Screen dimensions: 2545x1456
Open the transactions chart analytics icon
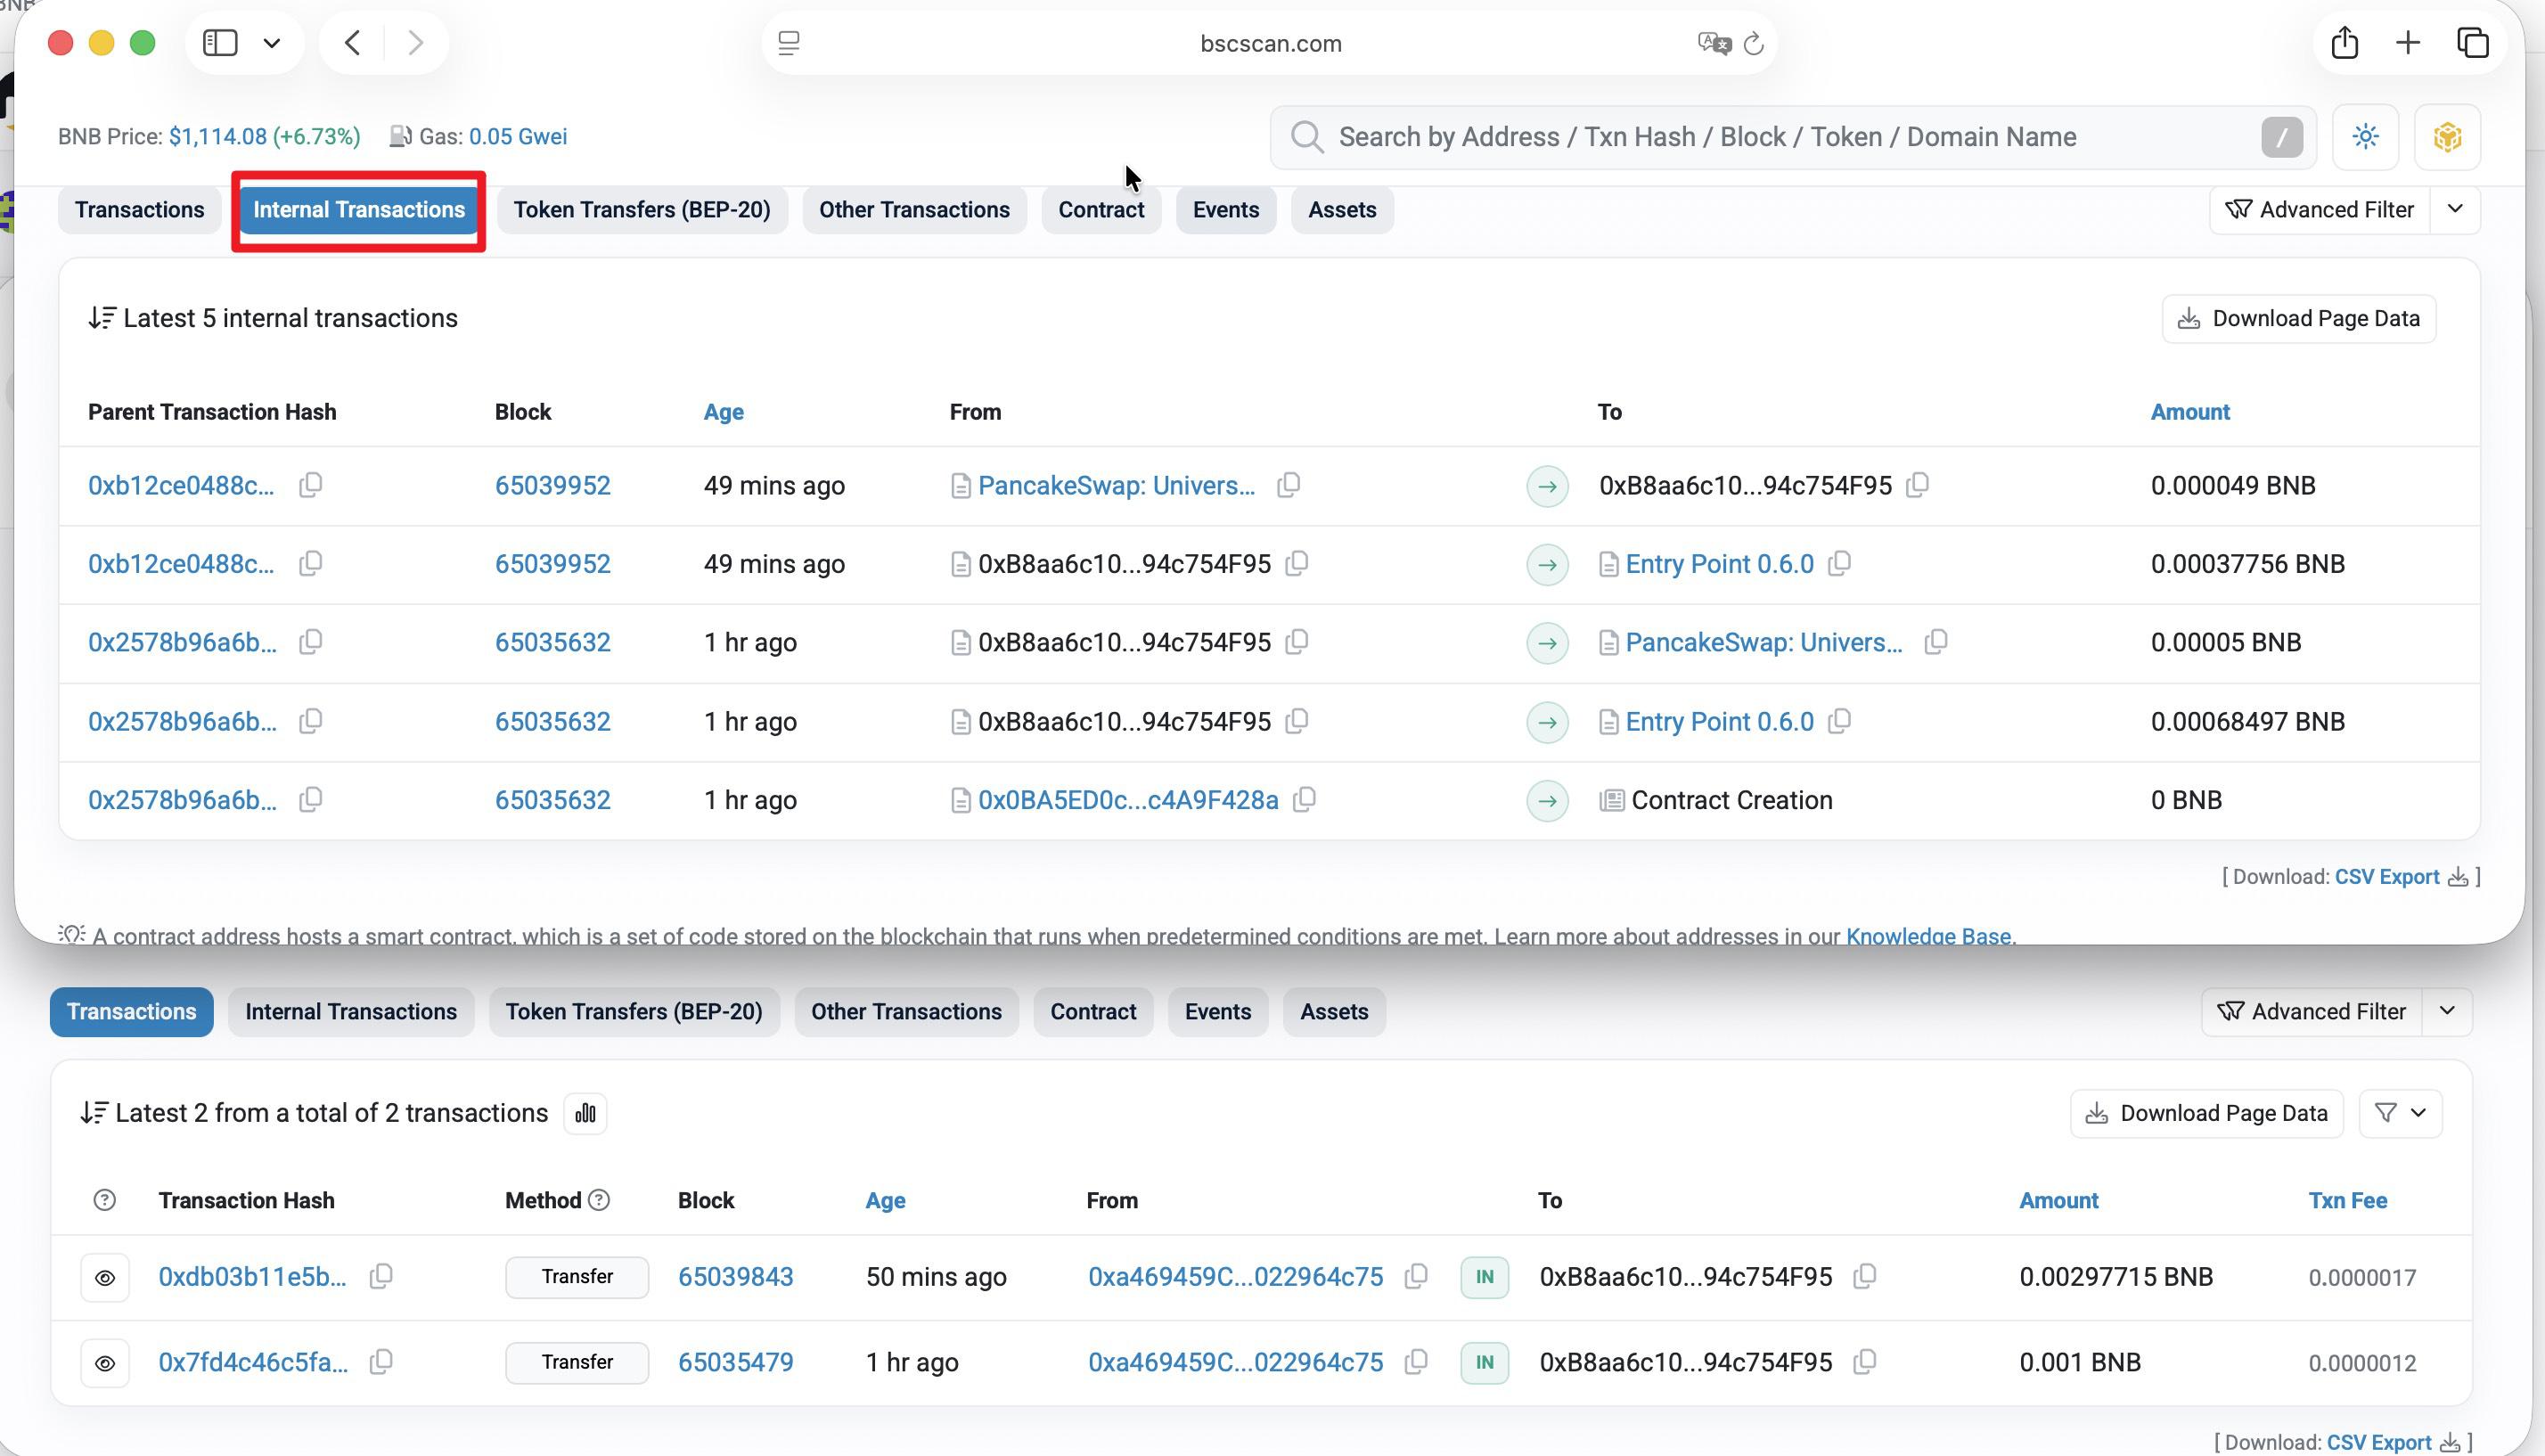[x=585, y=1113]
